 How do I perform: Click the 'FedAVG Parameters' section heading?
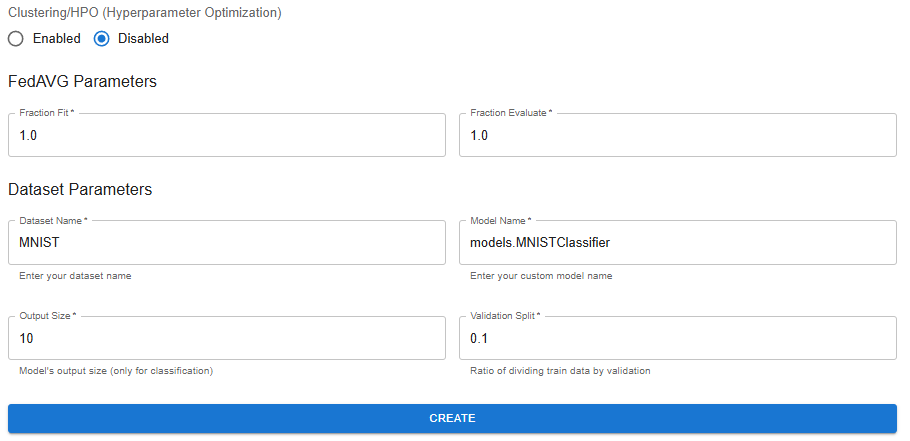pos(82,81)
